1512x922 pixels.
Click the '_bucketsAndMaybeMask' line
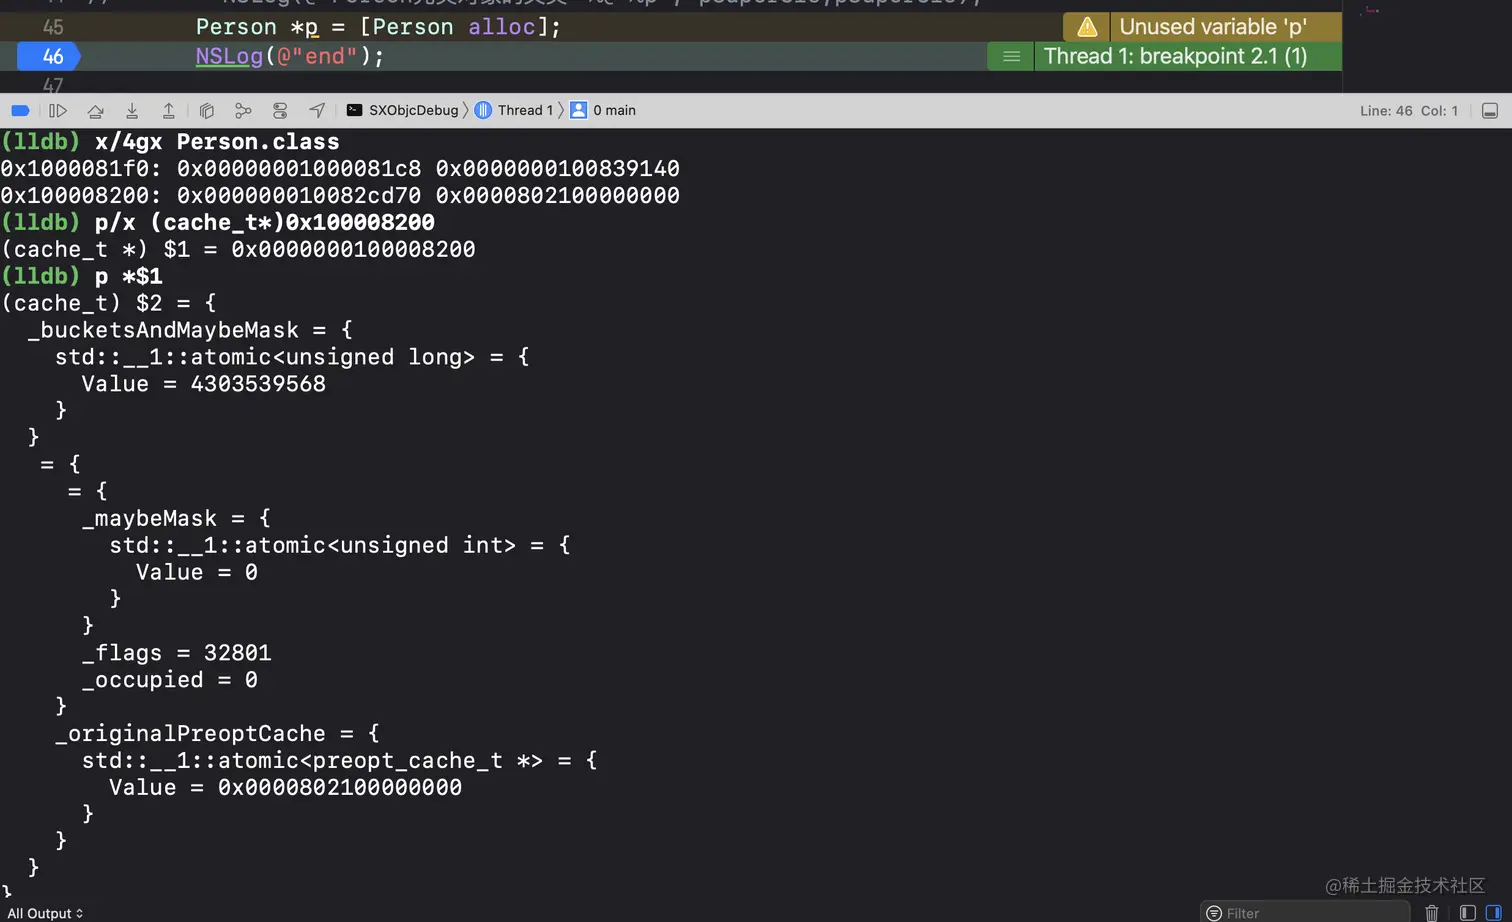190,330
